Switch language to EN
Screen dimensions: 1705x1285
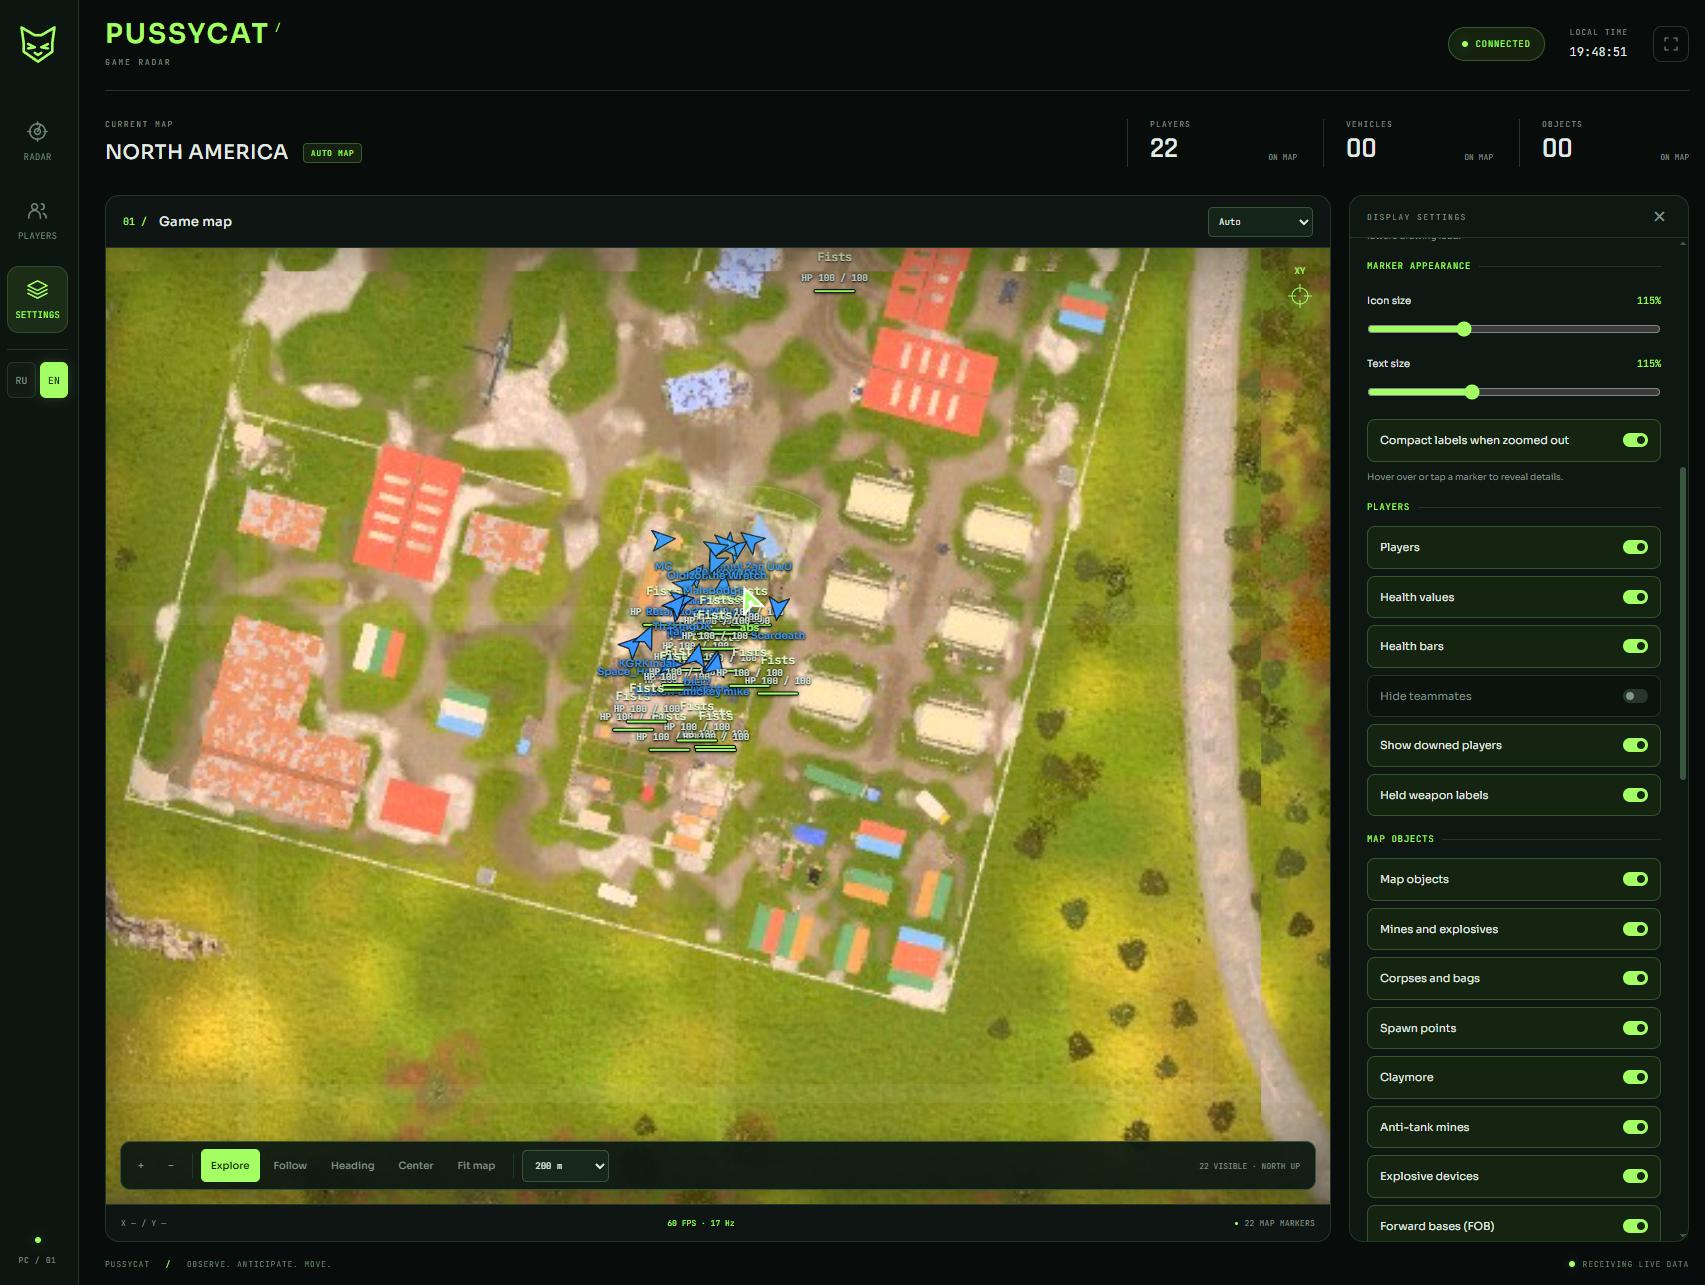click(54, 380)
